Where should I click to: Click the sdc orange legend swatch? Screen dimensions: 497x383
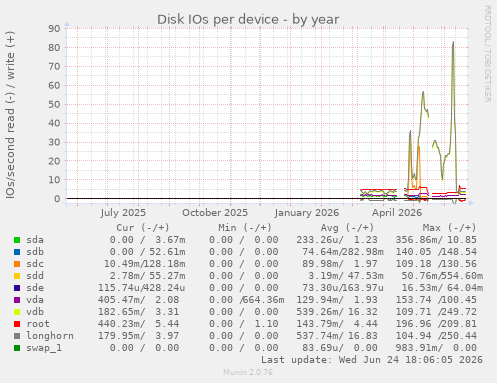[17, 264]
